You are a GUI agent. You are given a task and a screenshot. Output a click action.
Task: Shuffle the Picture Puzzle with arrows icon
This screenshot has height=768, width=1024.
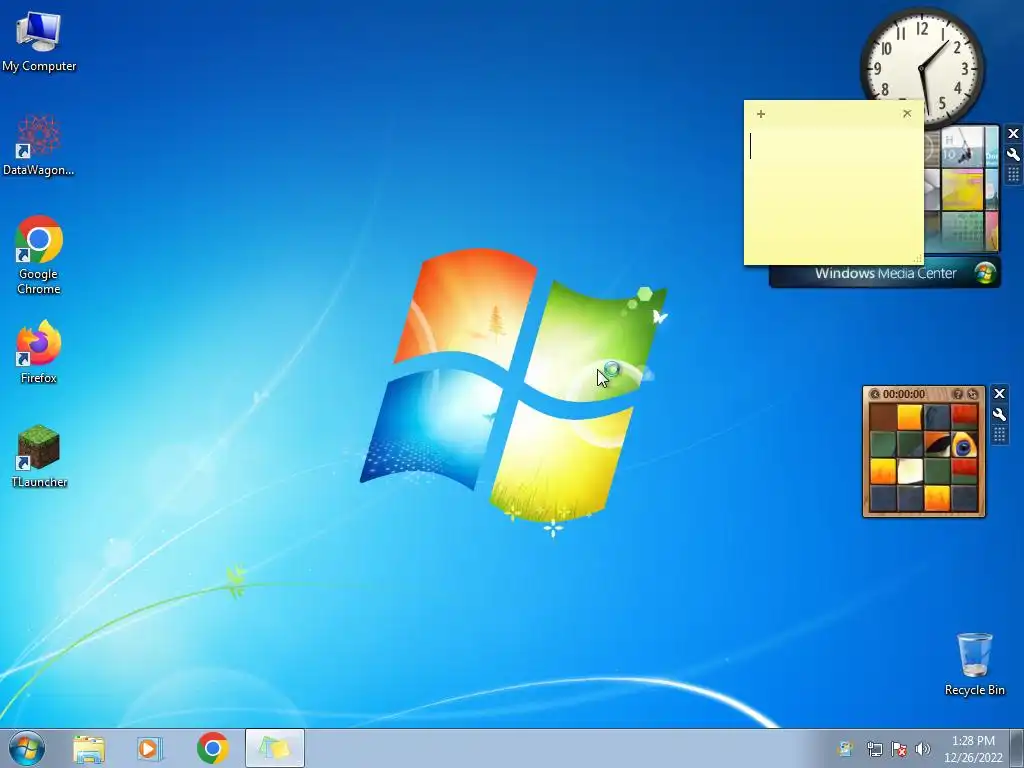pyautogui.click(x=972, y=394)
